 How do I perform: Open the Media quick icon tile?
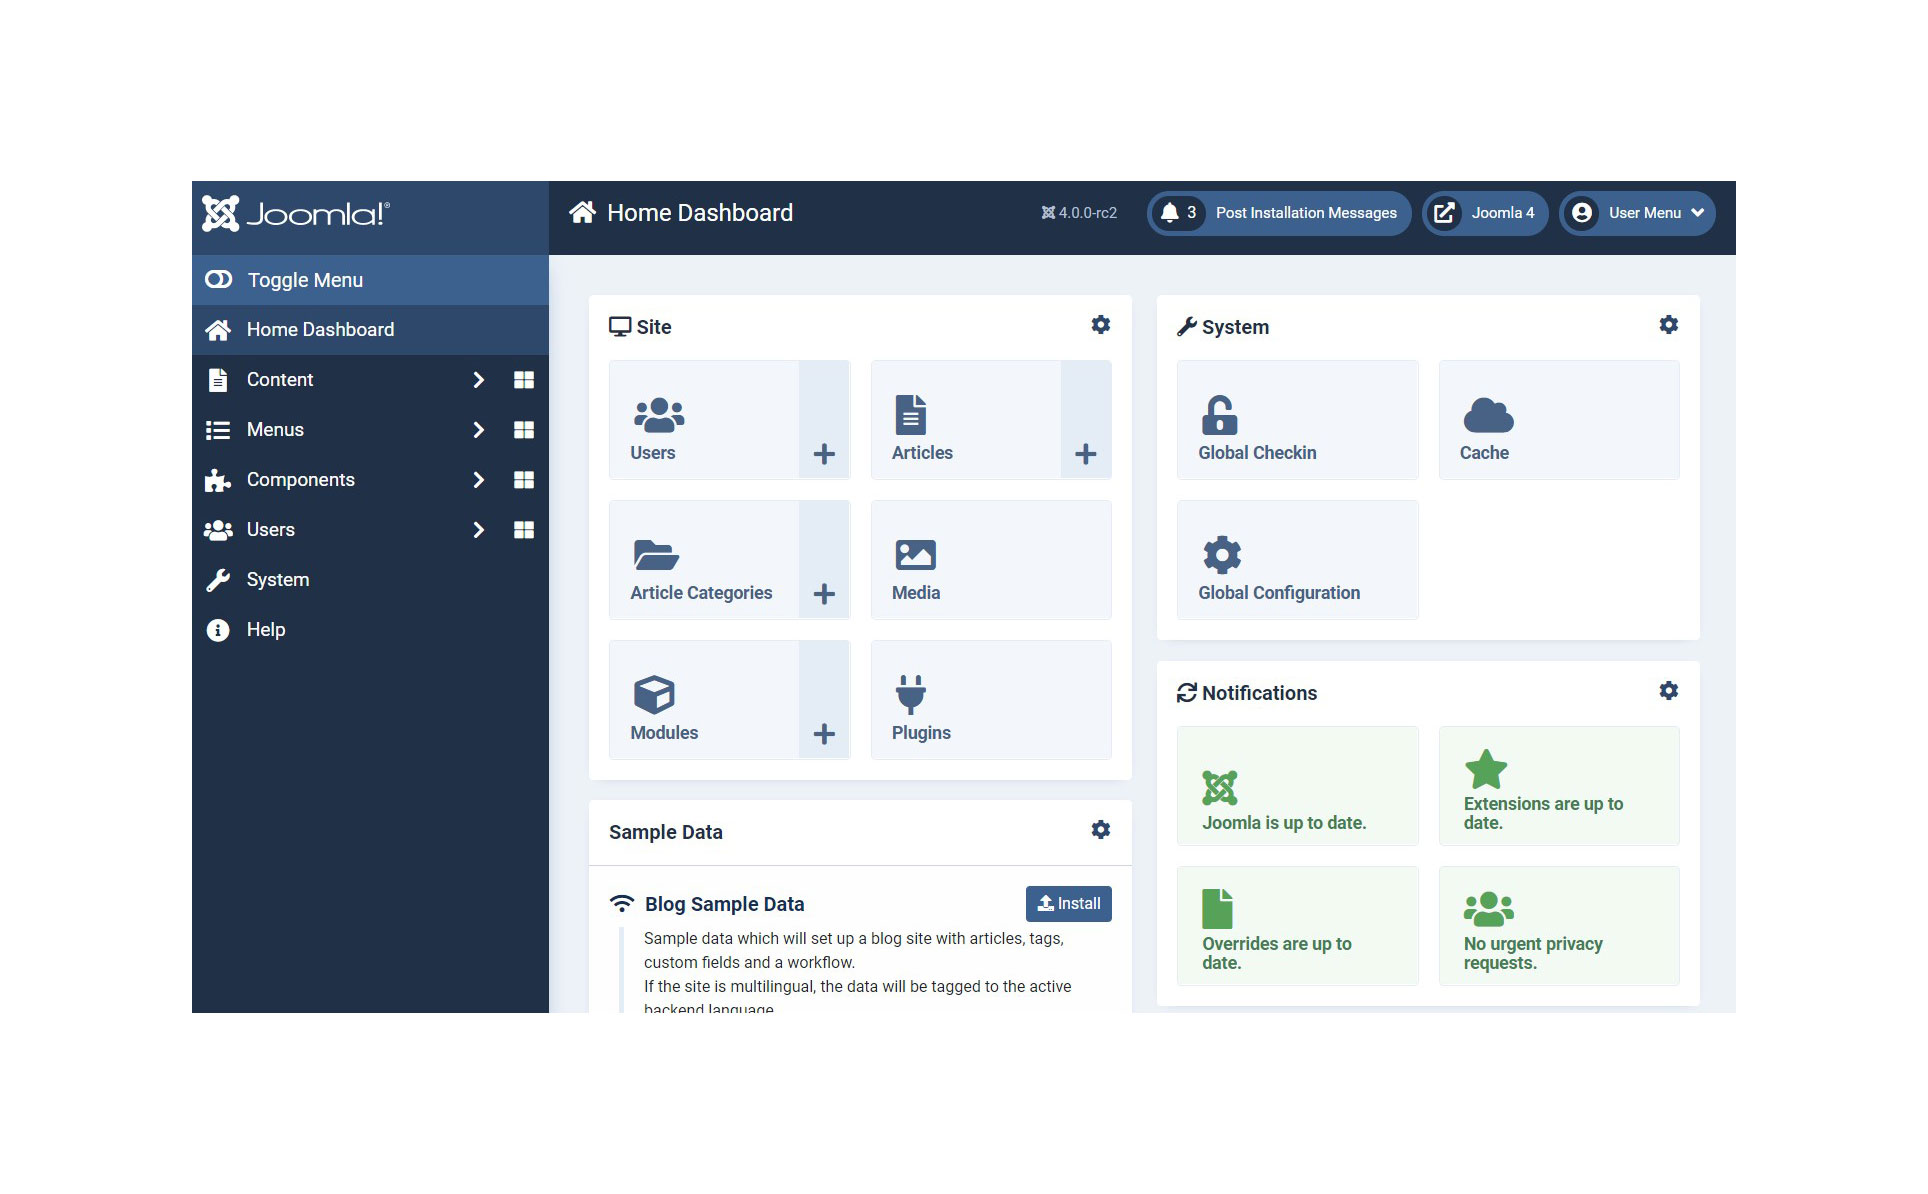point(991,560)
